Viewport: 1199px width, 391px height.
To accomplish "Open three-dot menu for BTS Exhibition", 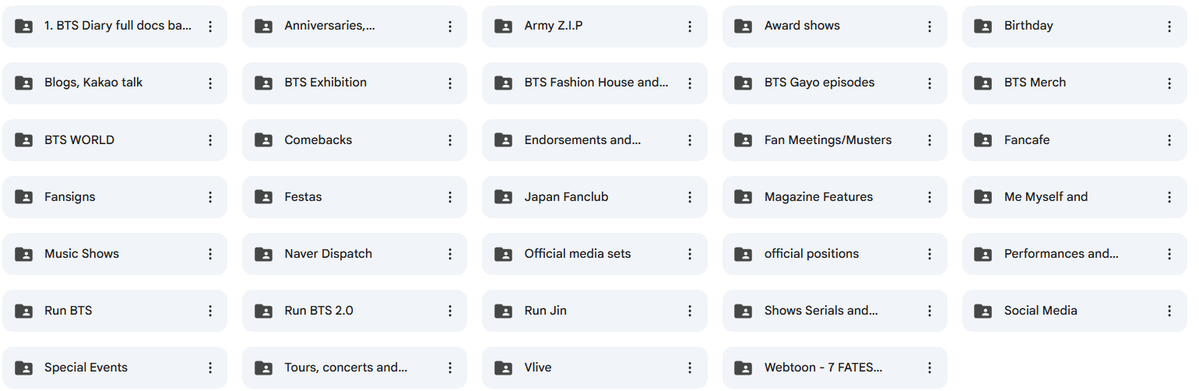I will pyautogui.click(x=450, y=83).
